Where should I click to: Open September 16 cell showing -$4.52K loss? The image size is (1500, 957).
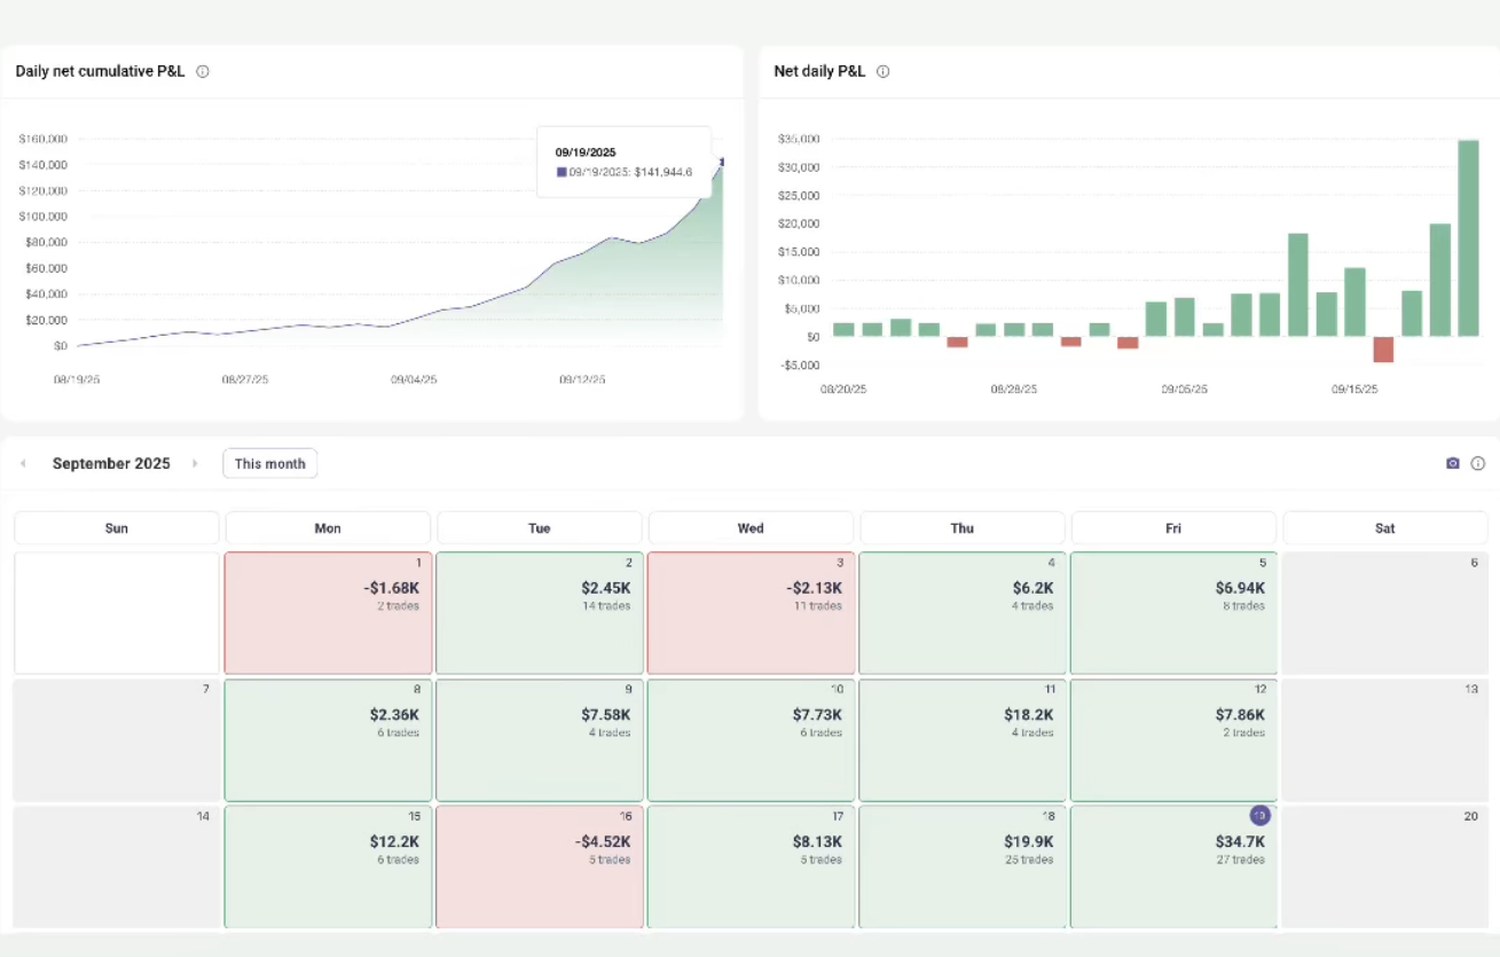tap(540, 867)
